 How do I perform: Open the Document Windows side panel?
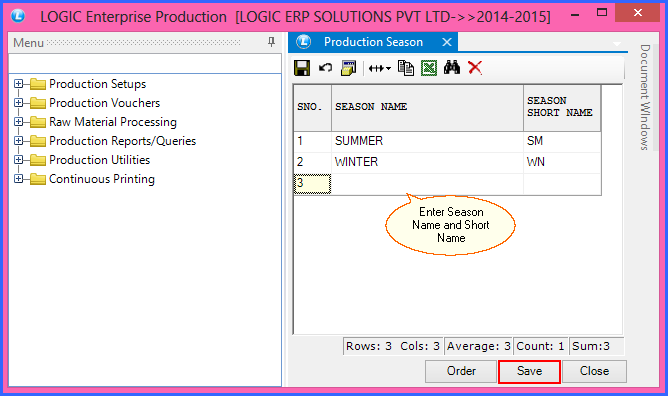(x=645, y=97)
